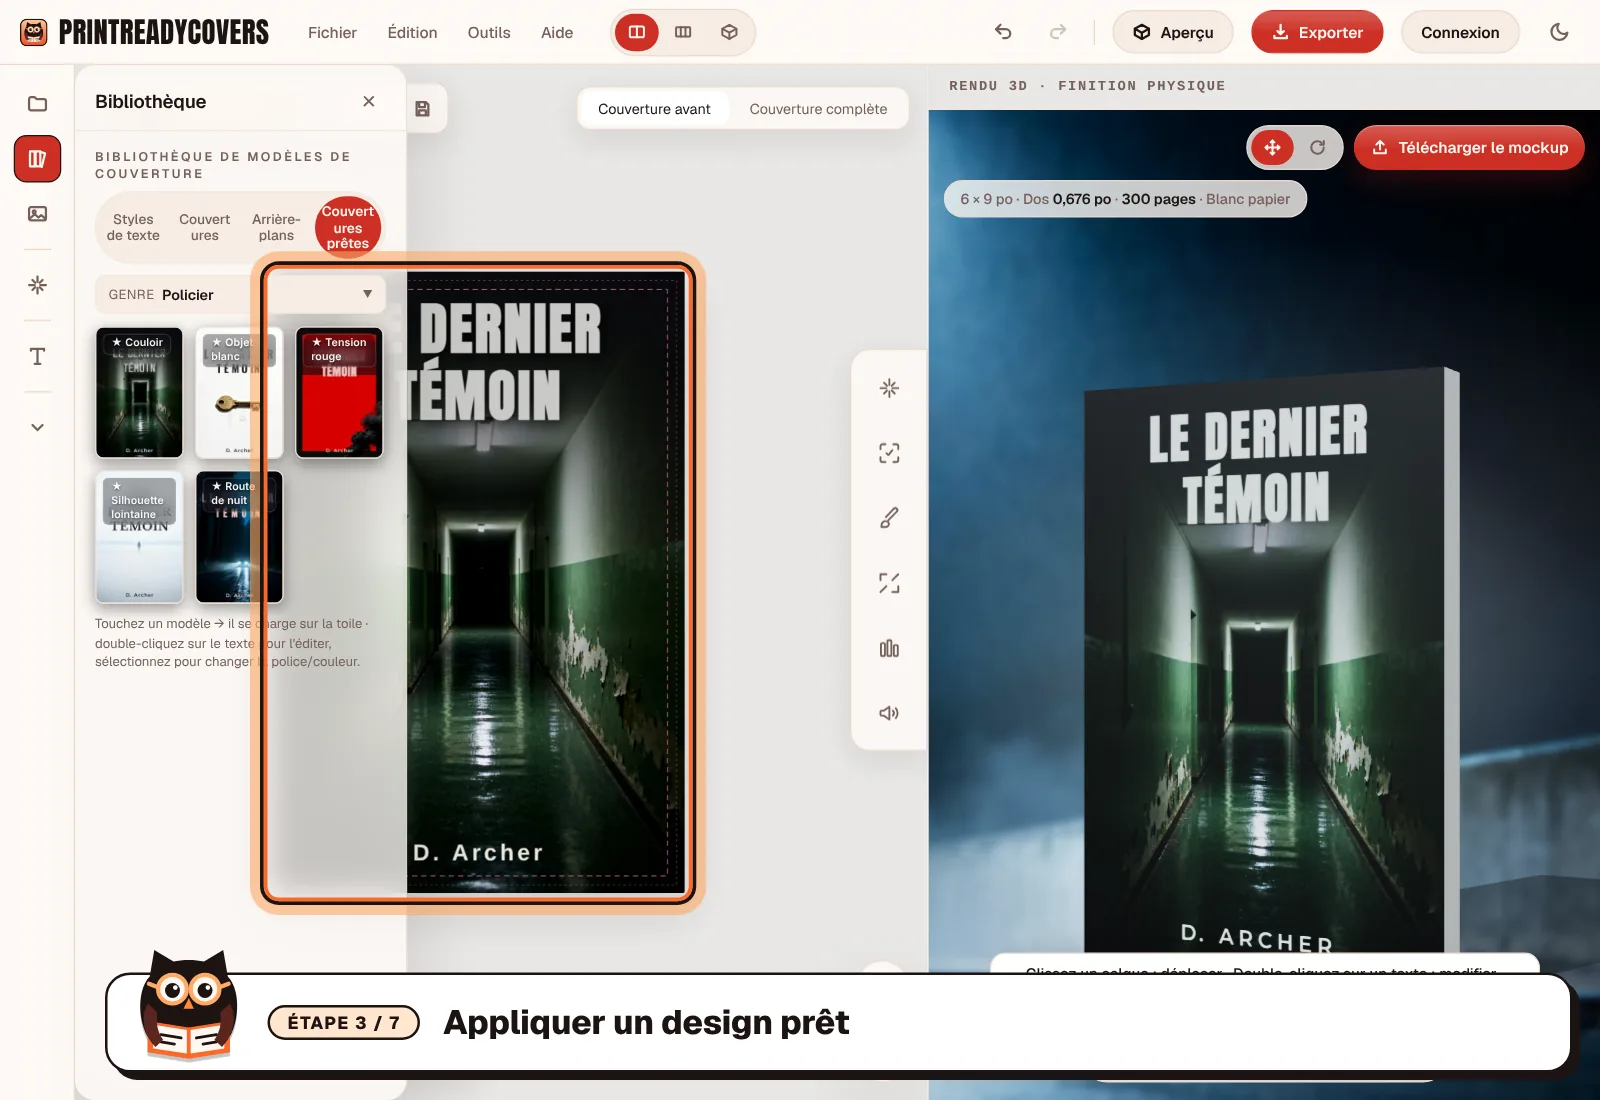1600x1100 pixels.
Task: Click Télécharger le mockup button
Action: pos(1469,148)
